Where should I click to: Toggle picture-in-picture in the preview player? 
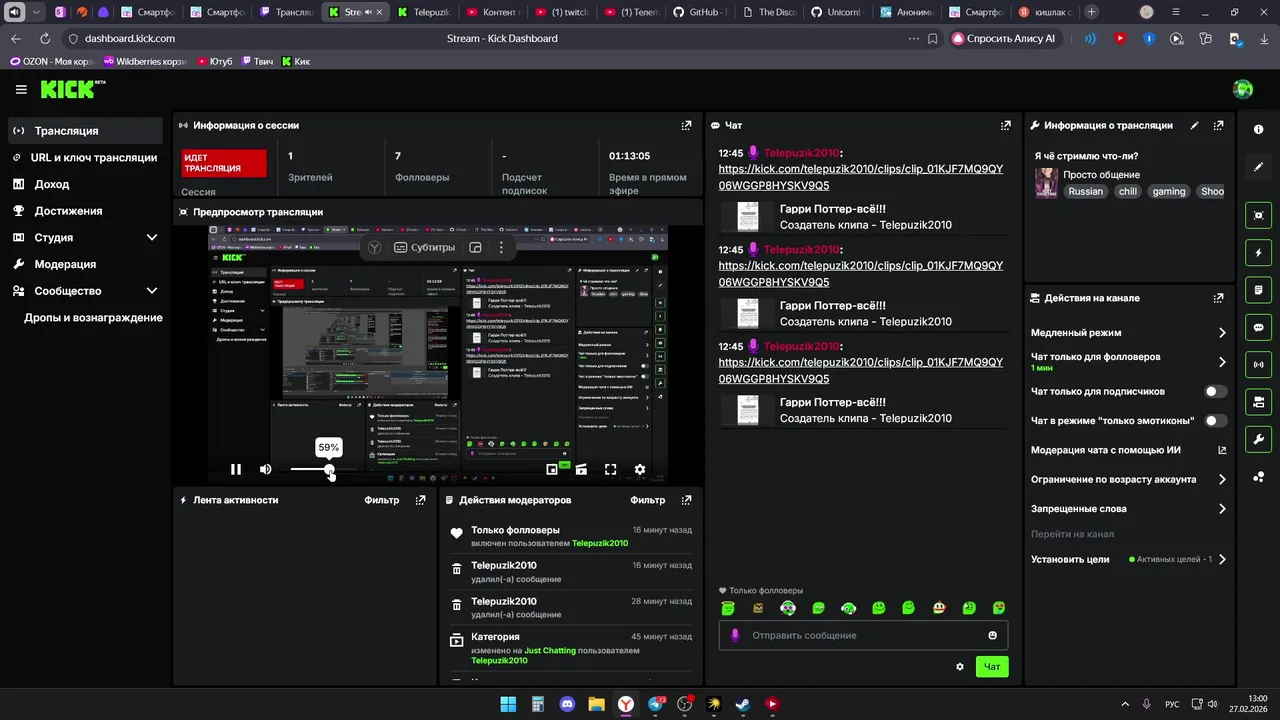click(552, 469)
